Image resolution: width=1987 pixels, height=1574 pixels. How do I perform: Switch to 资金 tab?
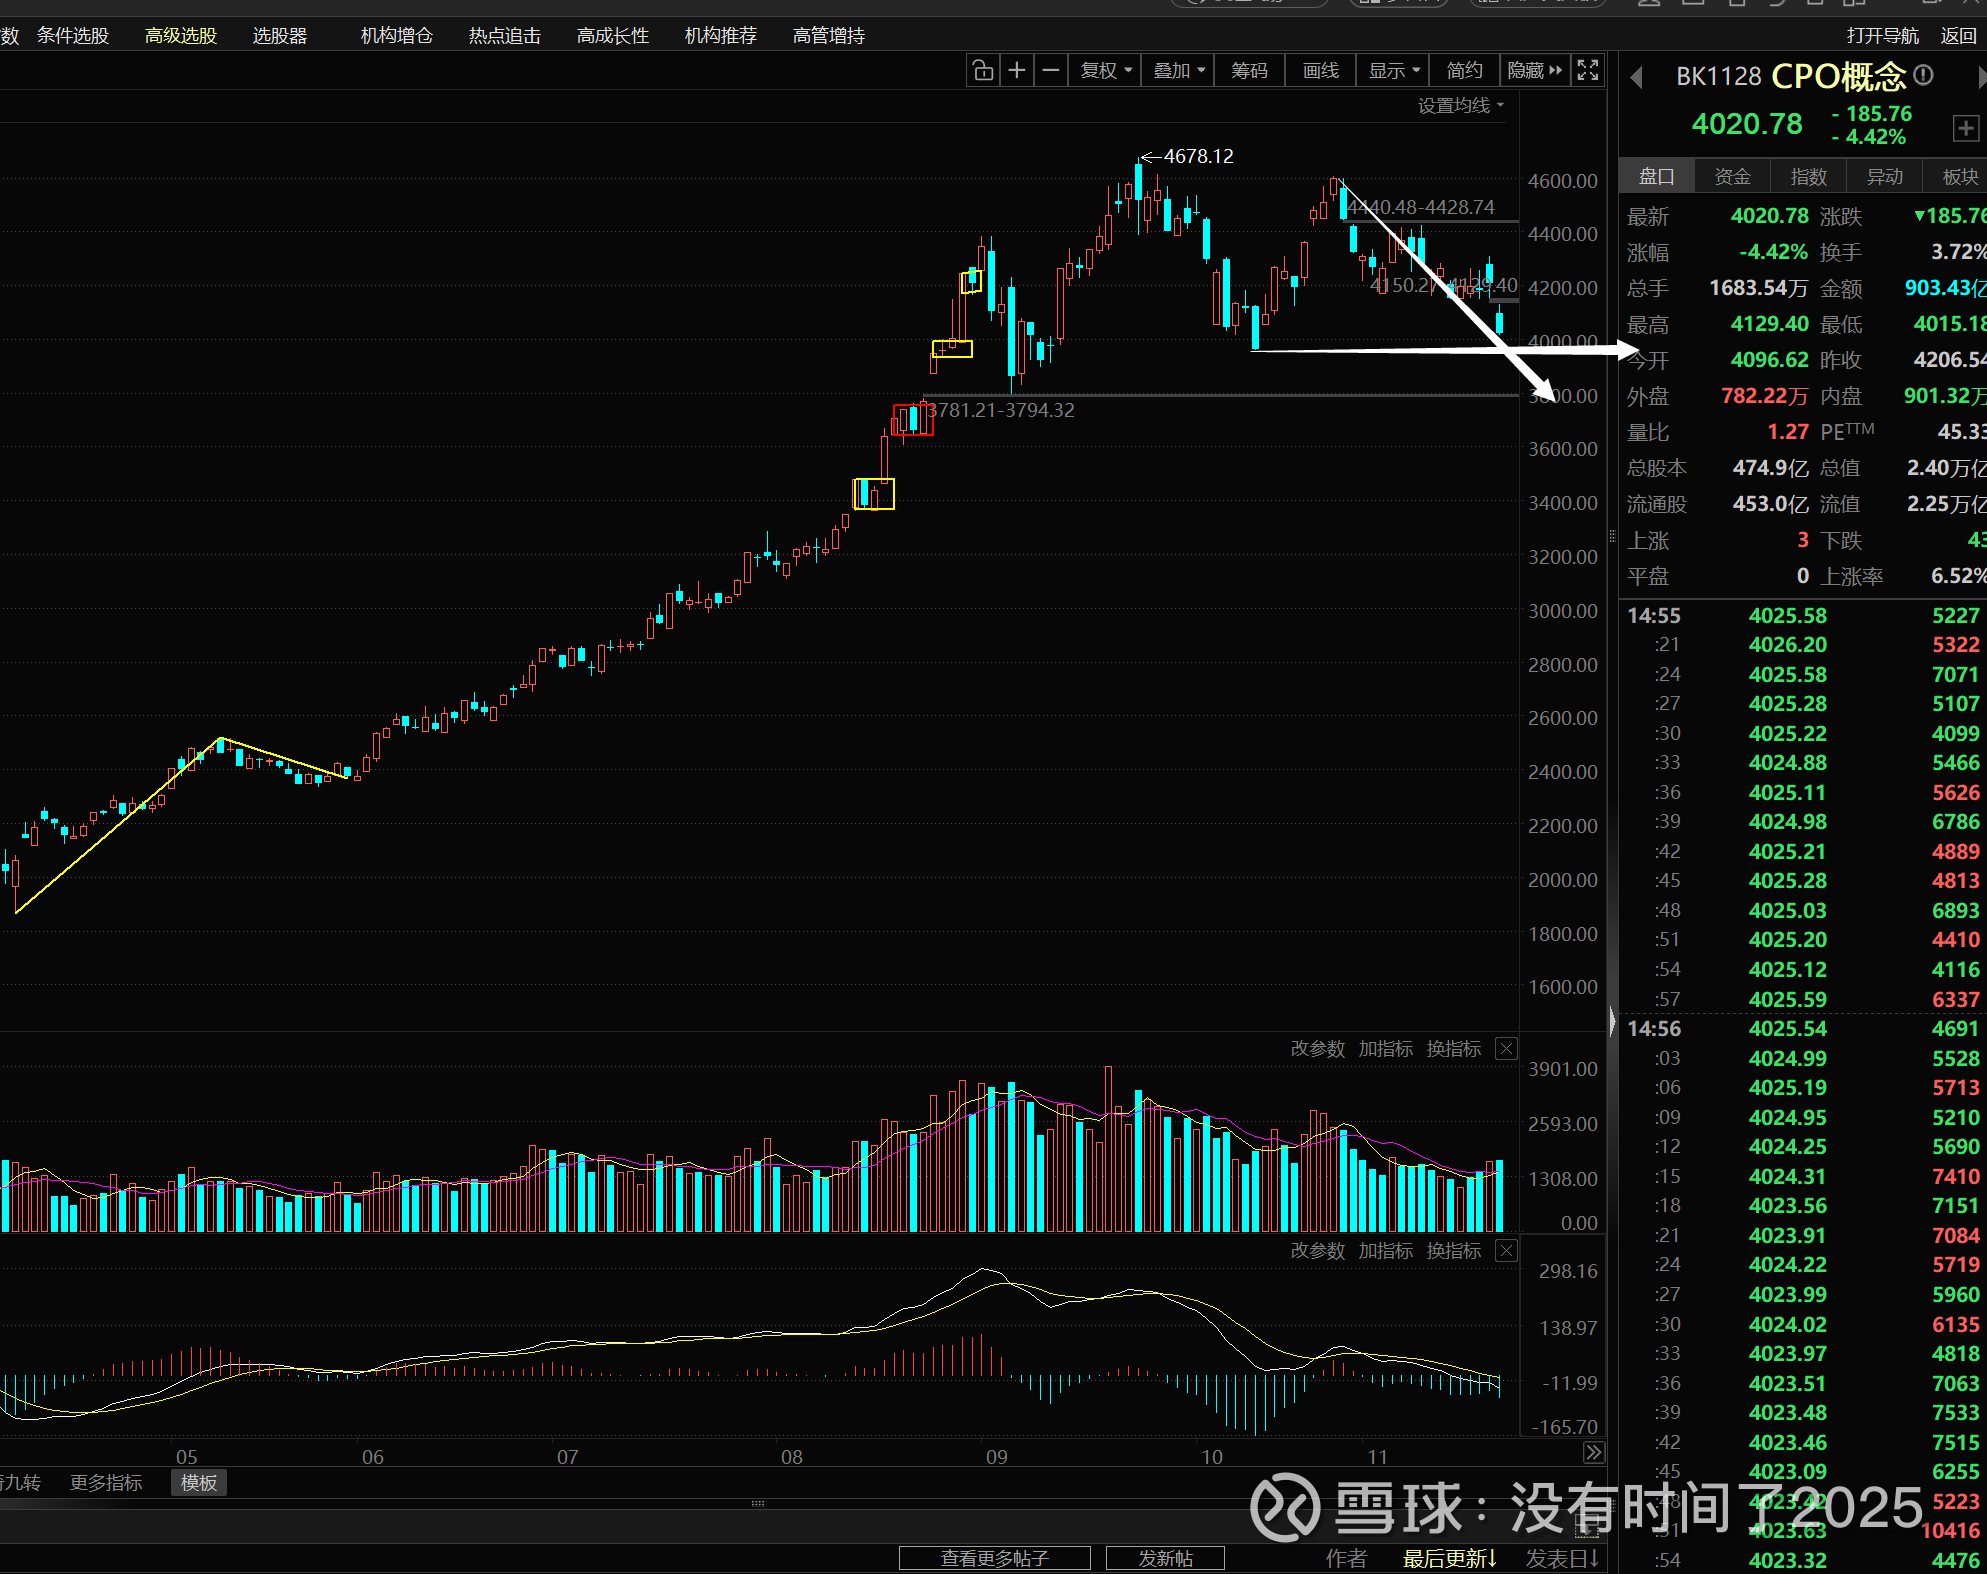[1732, 177]
